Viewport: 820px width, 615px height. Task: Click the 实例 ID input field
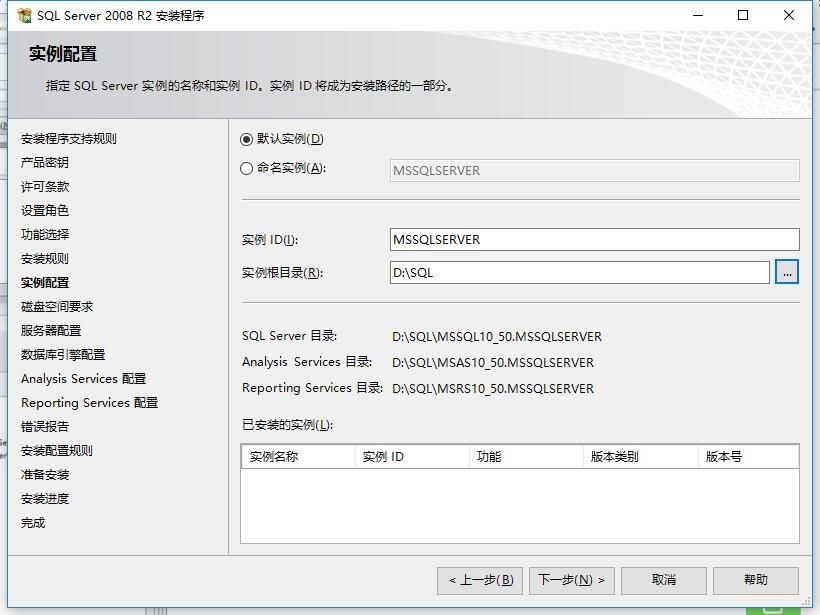[595, 240]
